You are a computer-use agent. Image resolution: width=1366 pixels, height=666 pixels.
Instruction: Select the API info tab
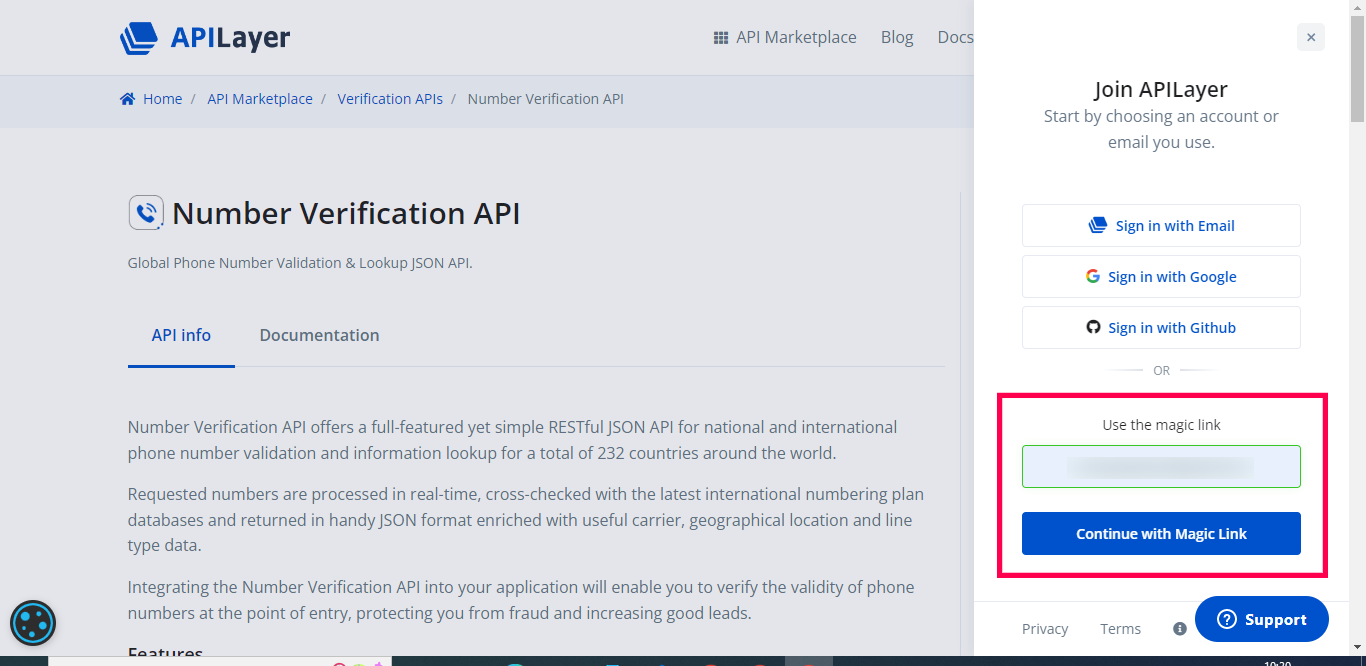pyautogui.click(x=181, y=336)
